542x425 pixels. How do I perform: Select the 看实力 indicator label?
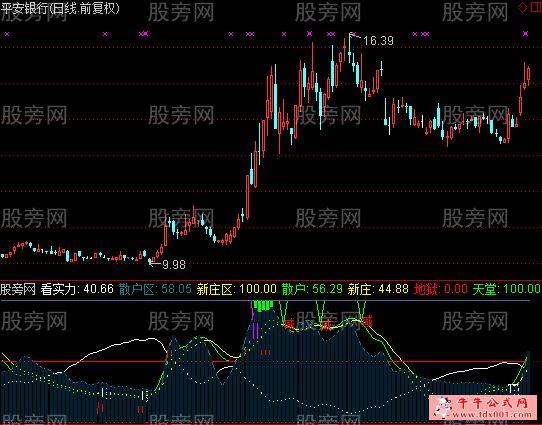click(58, 289)
